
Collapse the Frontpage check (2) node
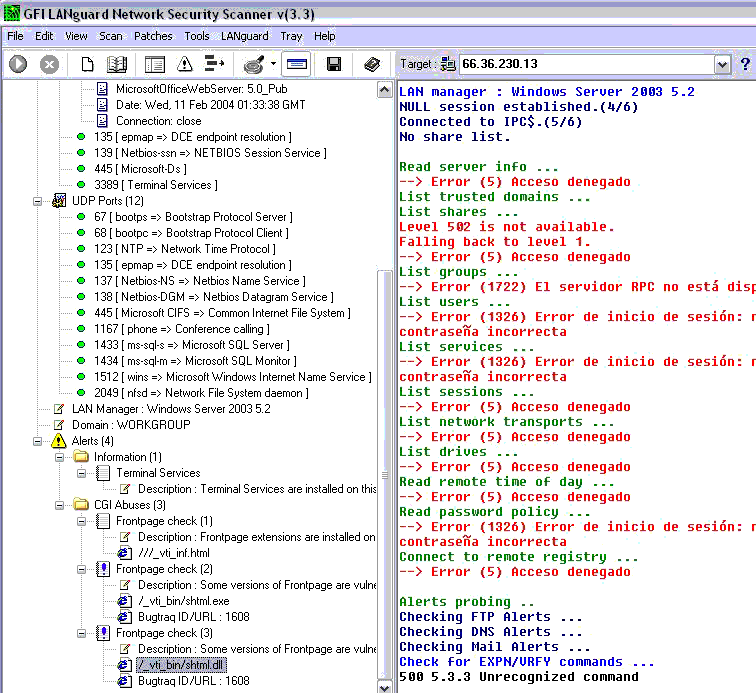click(x=81, y=570)
